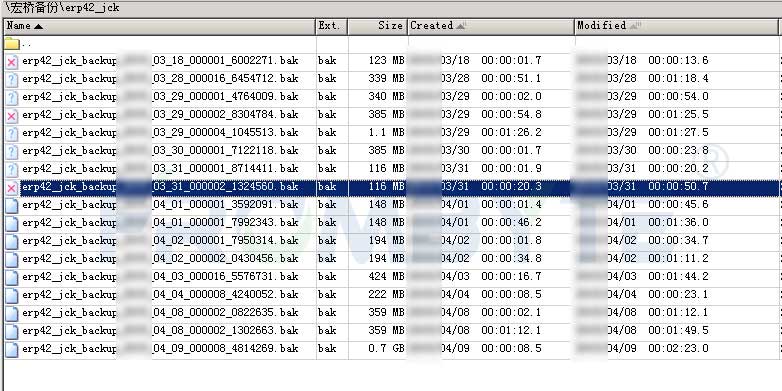
Task: Click the parent folder ".." icon
Action: [x=11, y=44]
